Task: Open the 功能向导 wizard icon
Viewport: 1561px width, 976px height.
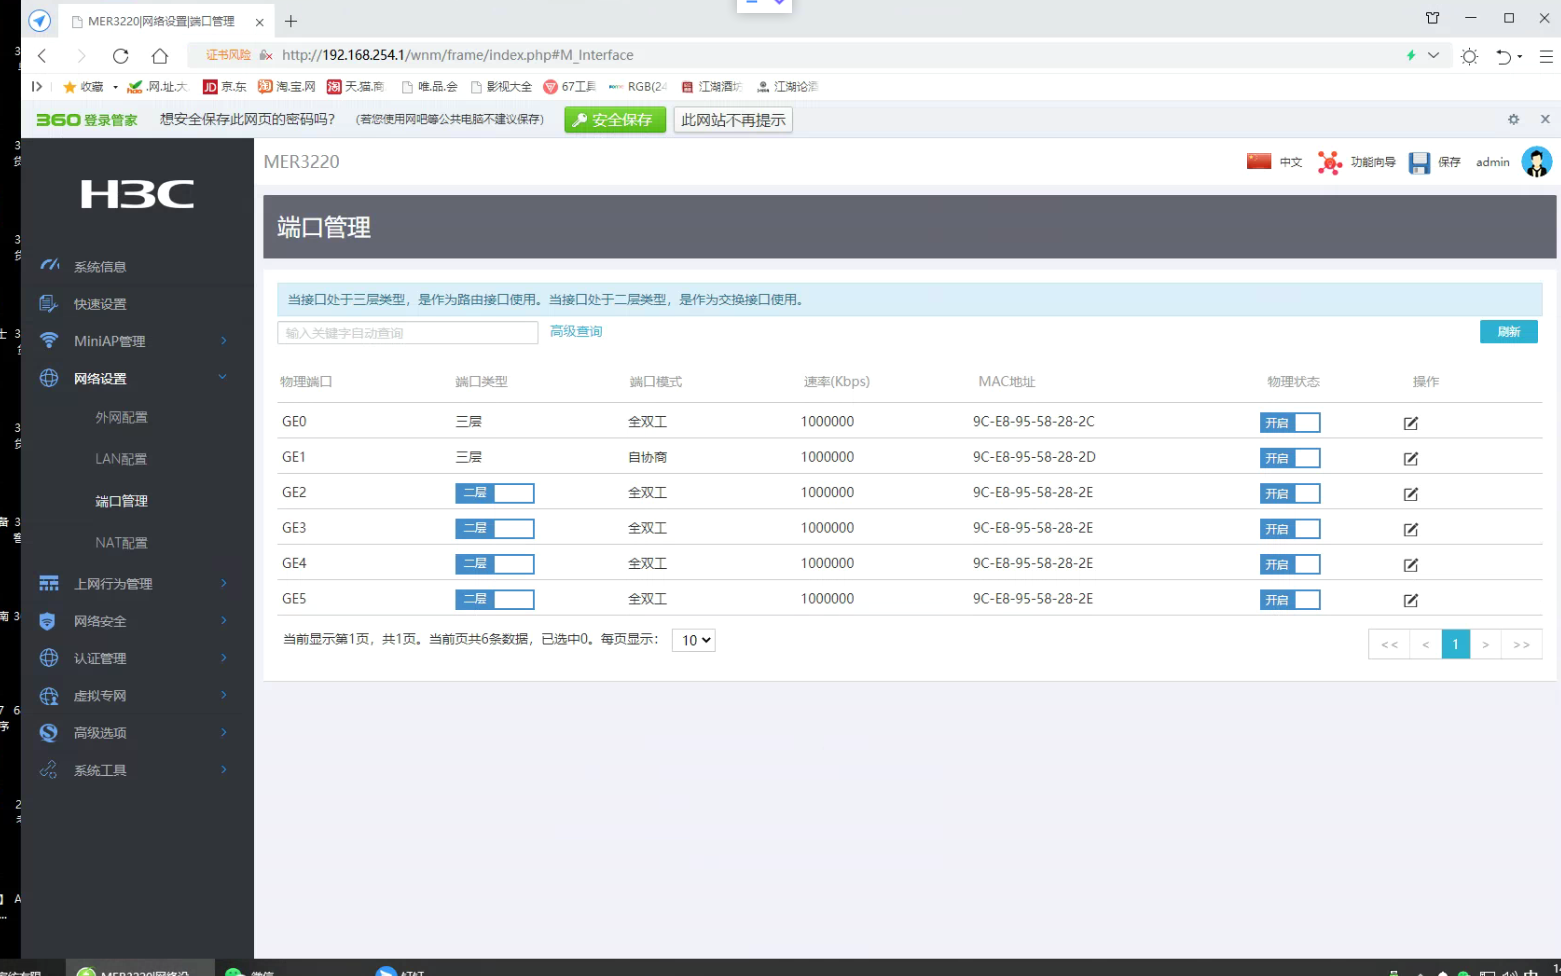Action: coord(1329,163)
